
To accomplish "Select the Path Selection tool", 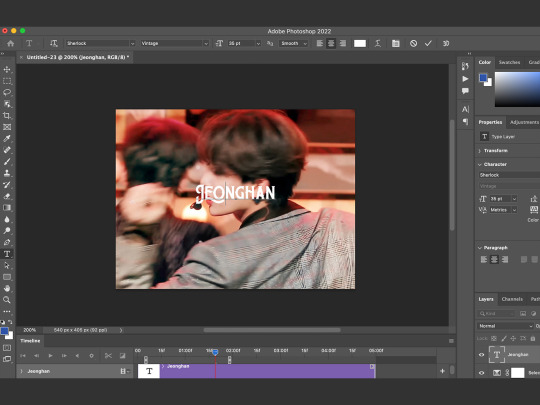I will coord(7,266).
